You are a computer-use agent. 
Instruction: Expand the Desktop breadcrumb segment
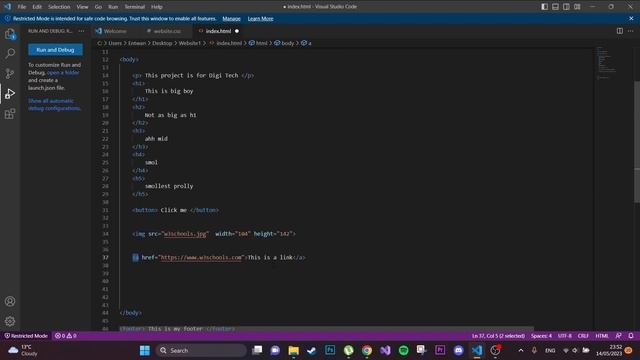tap(162, 43)
